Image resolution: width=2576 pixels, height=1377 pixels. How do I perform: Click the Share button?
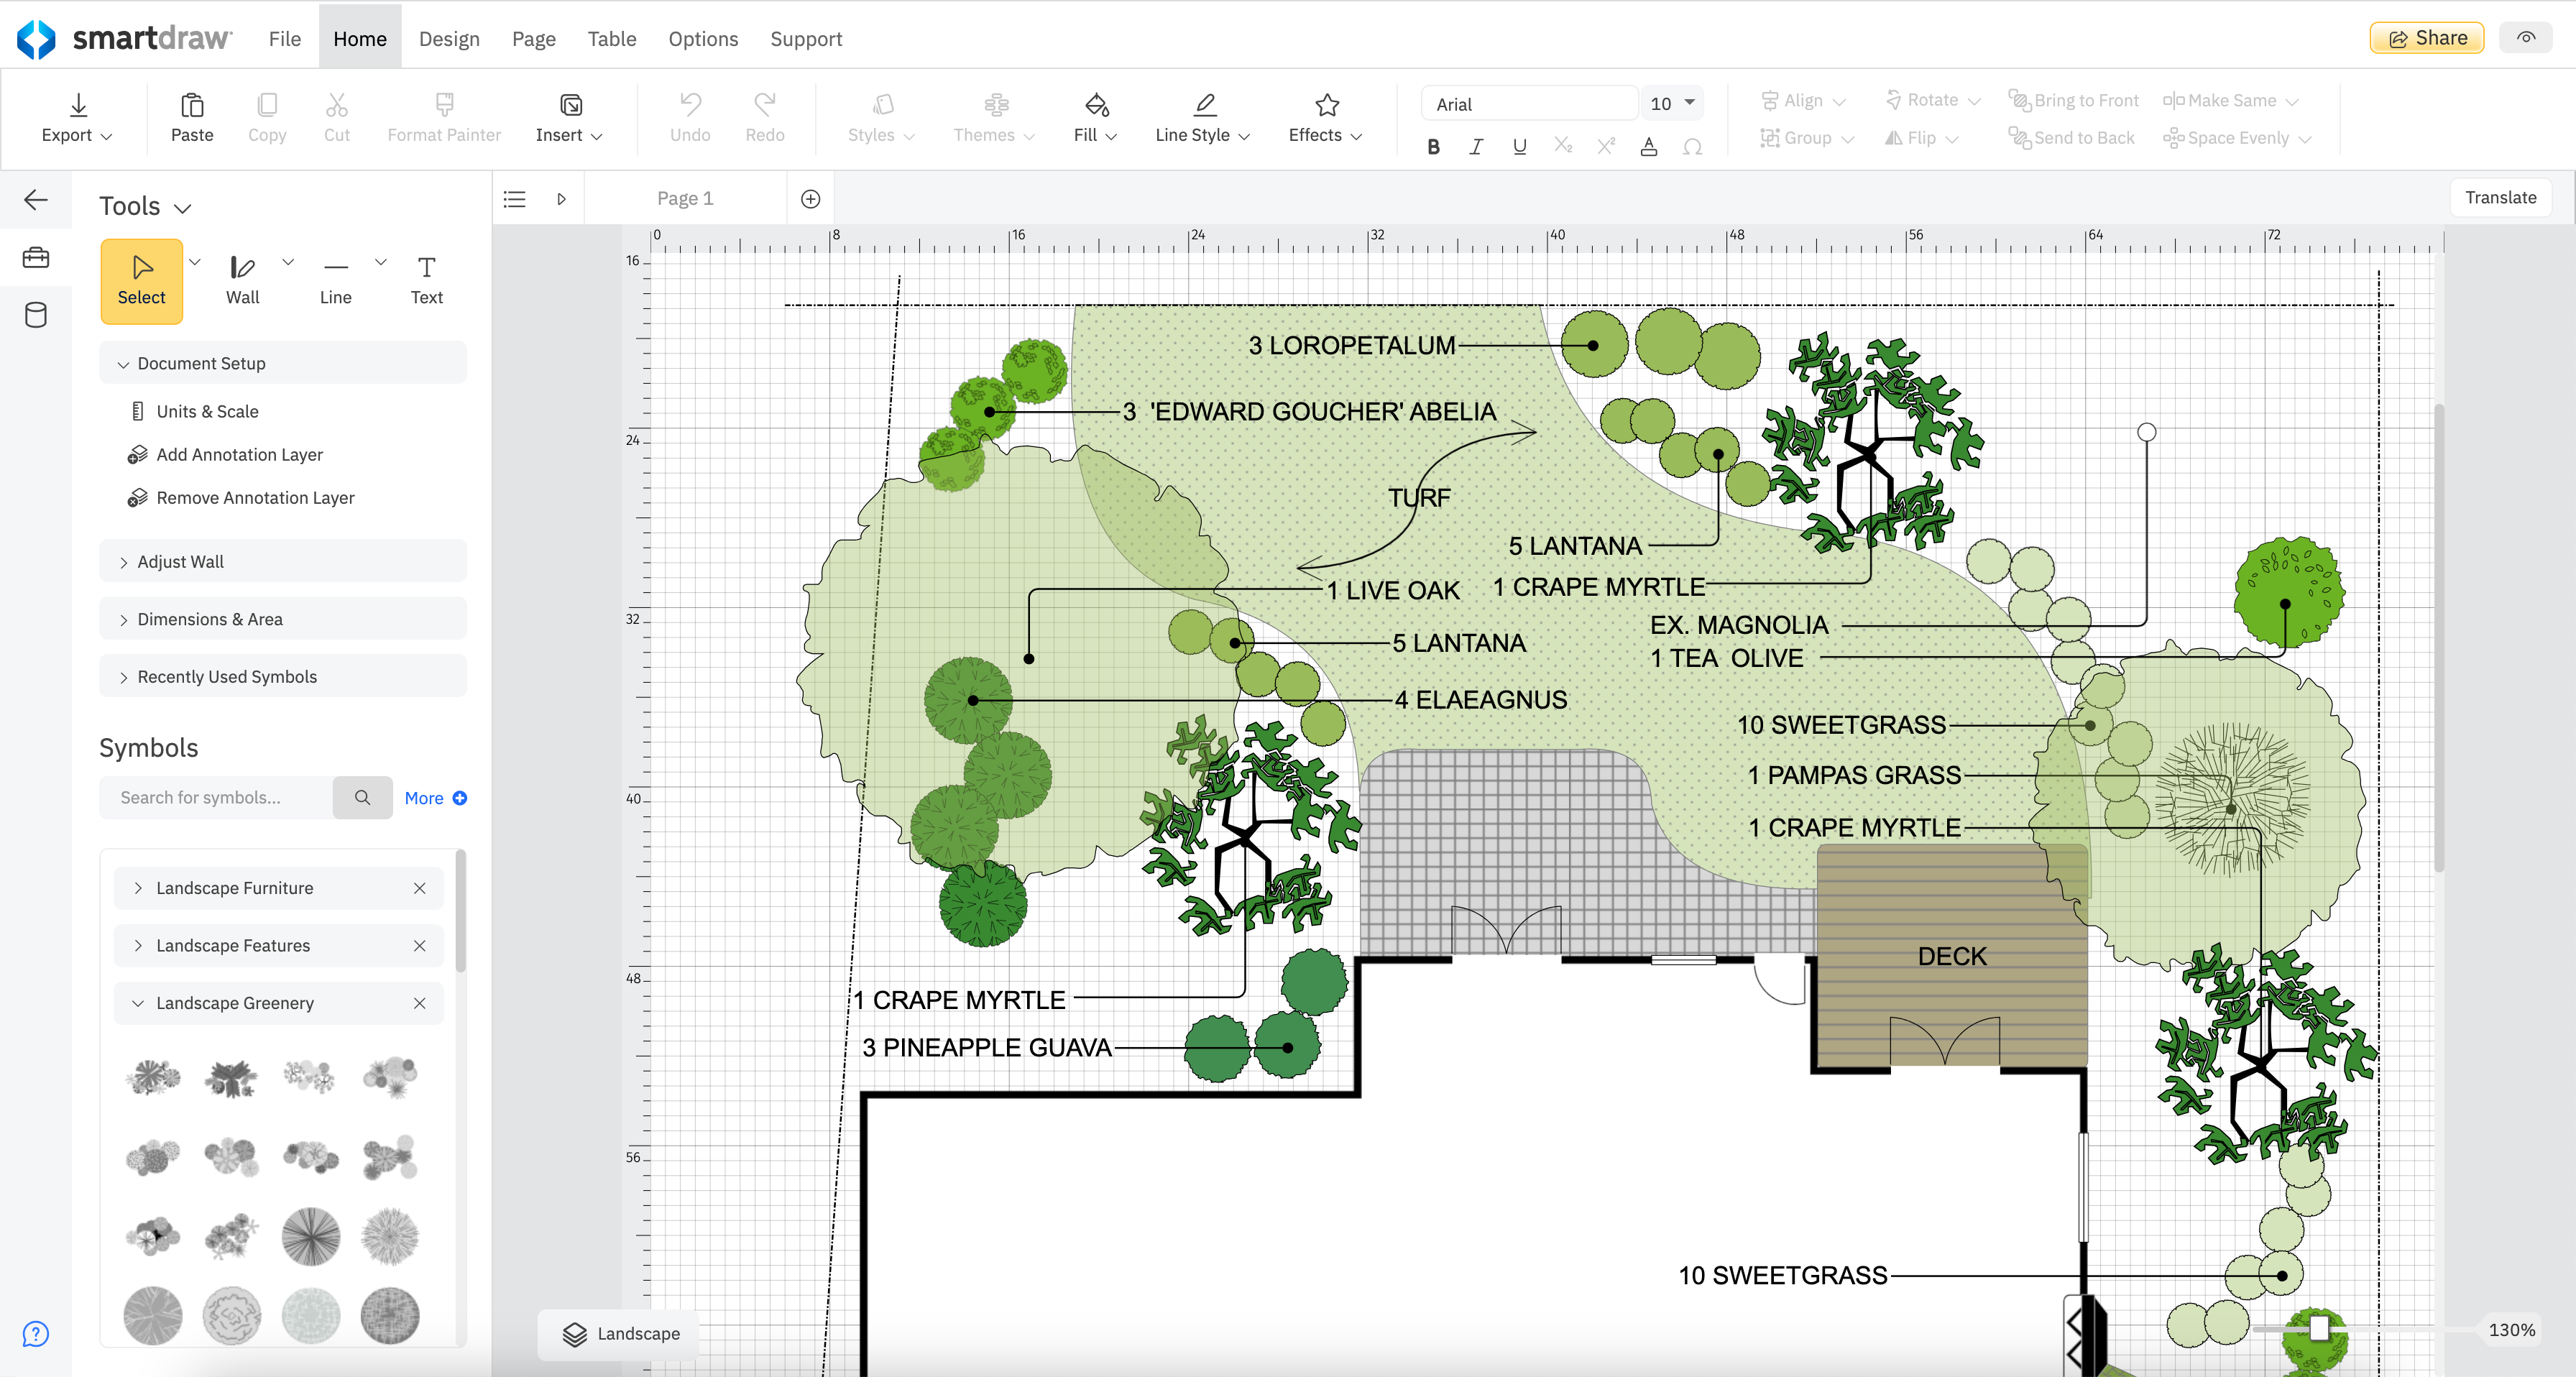[2426, 37]
